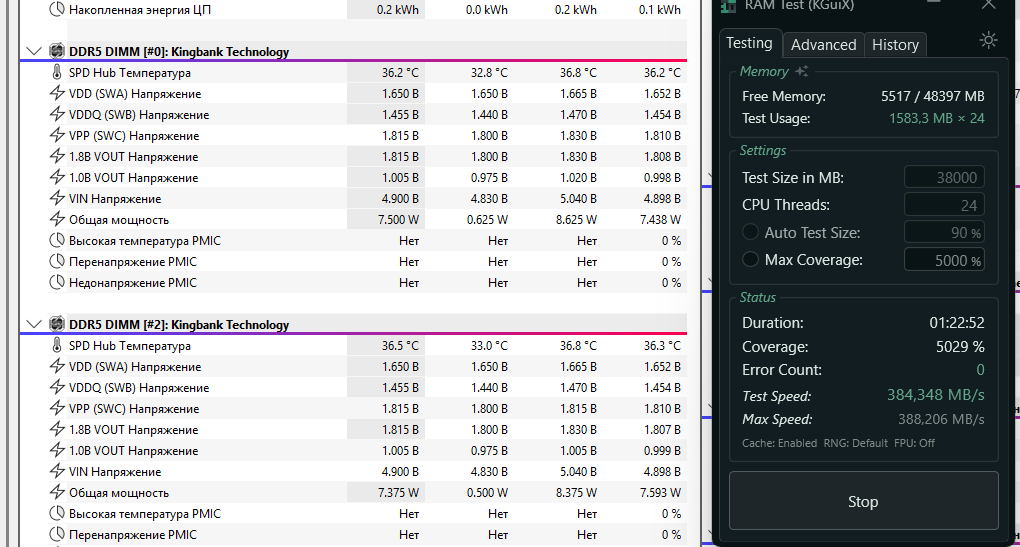Viewport: 1020px width, 547px height.
Task: Click 'FPU: Off' status text
Action: [914, 443]
